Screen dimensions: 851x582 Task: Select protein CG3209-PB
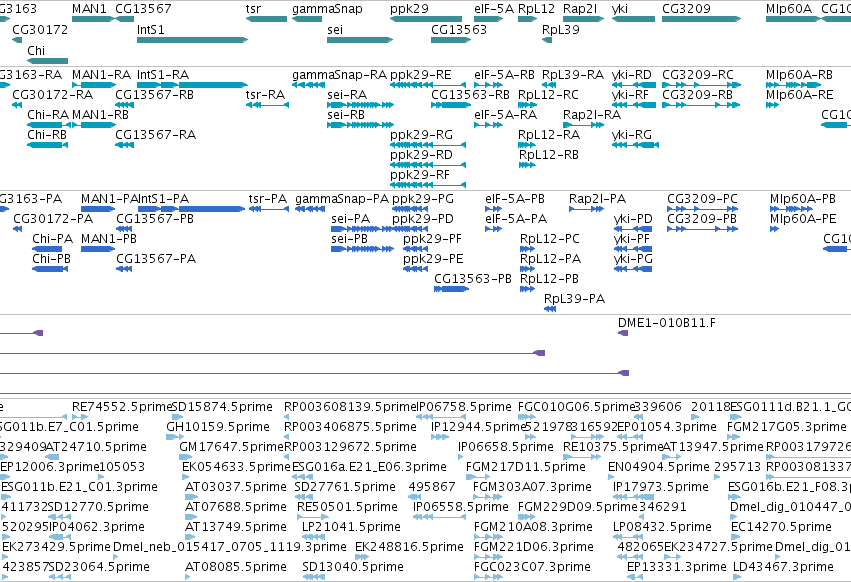pyautogui.click(x=703, y=229)
